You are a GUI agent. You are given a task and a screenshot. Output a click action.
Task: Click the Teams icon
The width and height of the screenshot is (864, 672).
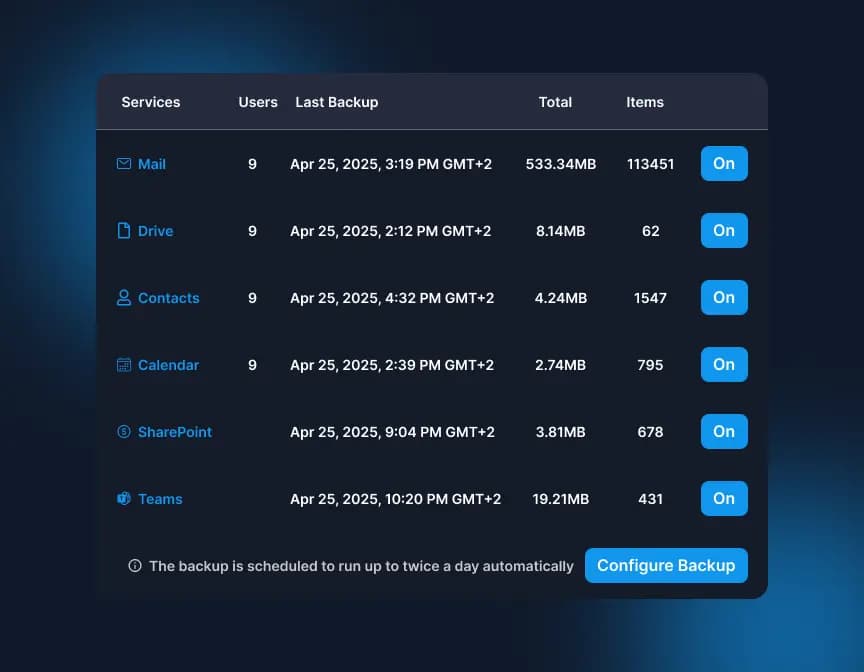point(123,498)
